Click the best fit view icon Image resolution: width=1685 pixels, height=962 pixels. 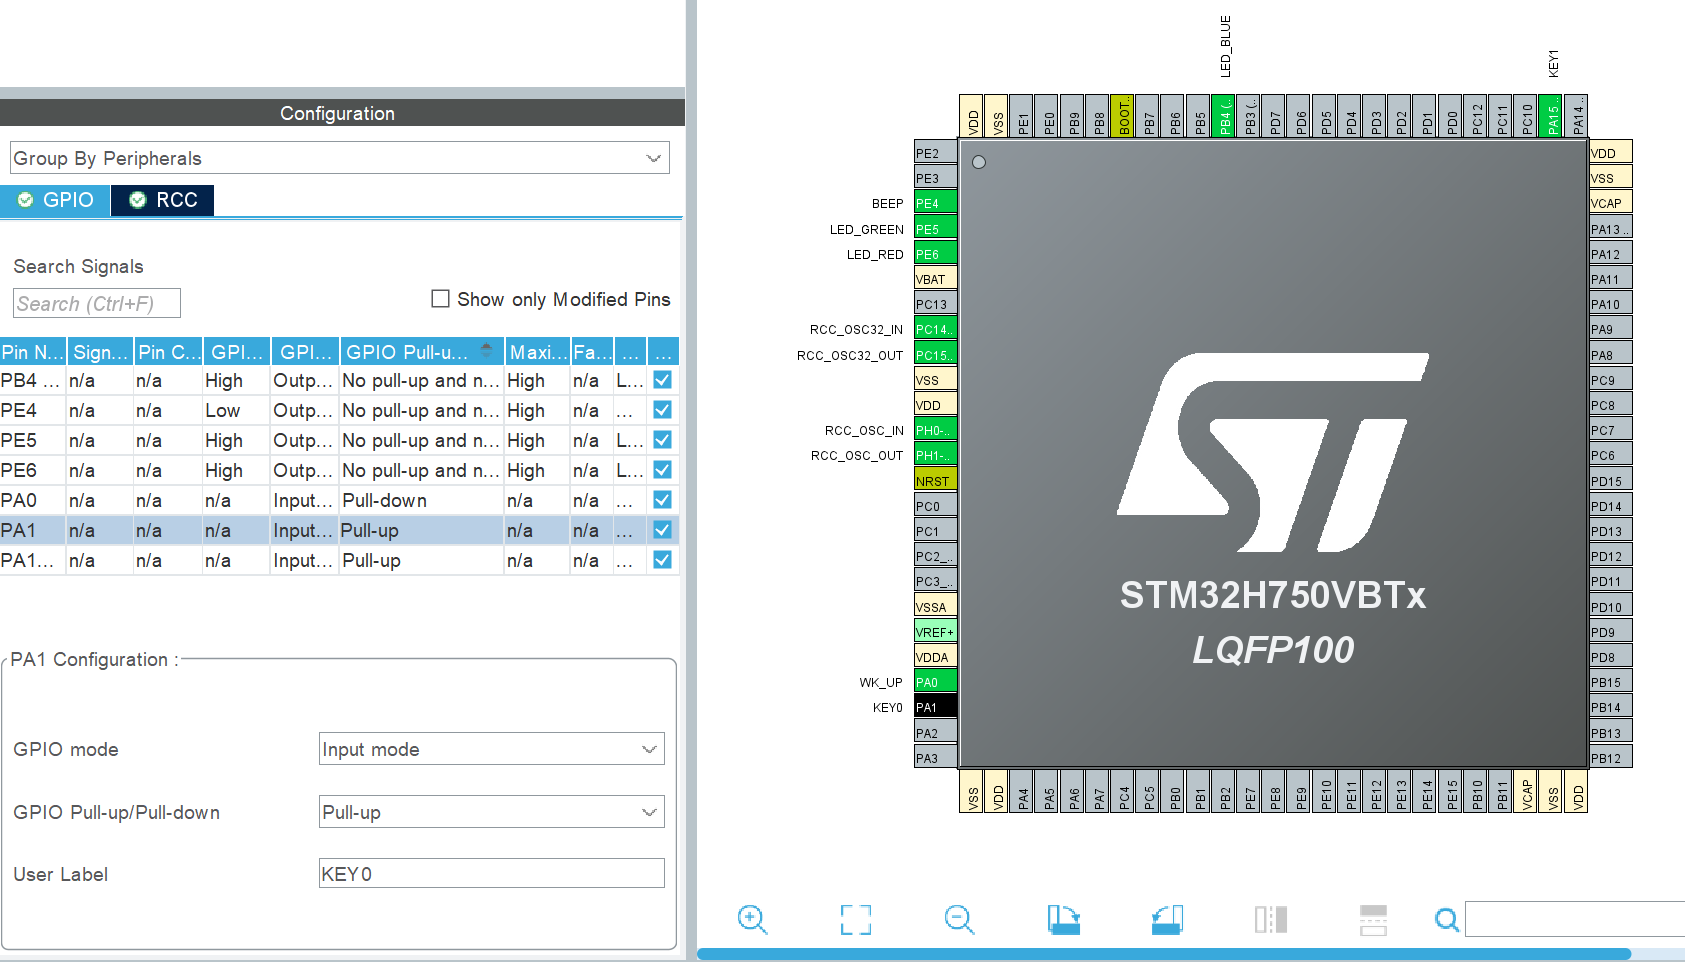[856, 919]
